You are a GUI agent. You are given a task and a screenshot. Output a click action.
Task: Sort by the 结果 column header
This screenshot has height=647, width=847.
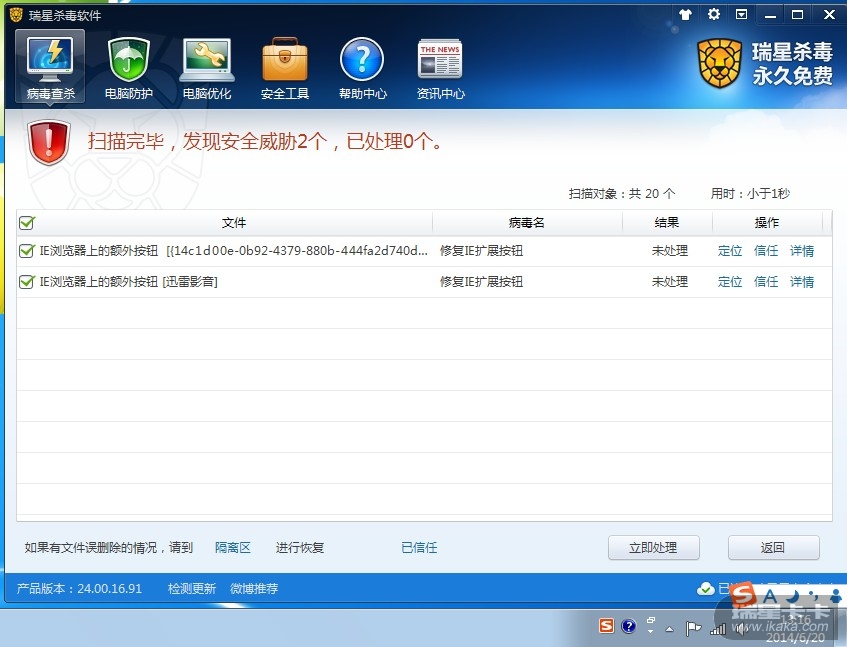click(x=666, y=223)
